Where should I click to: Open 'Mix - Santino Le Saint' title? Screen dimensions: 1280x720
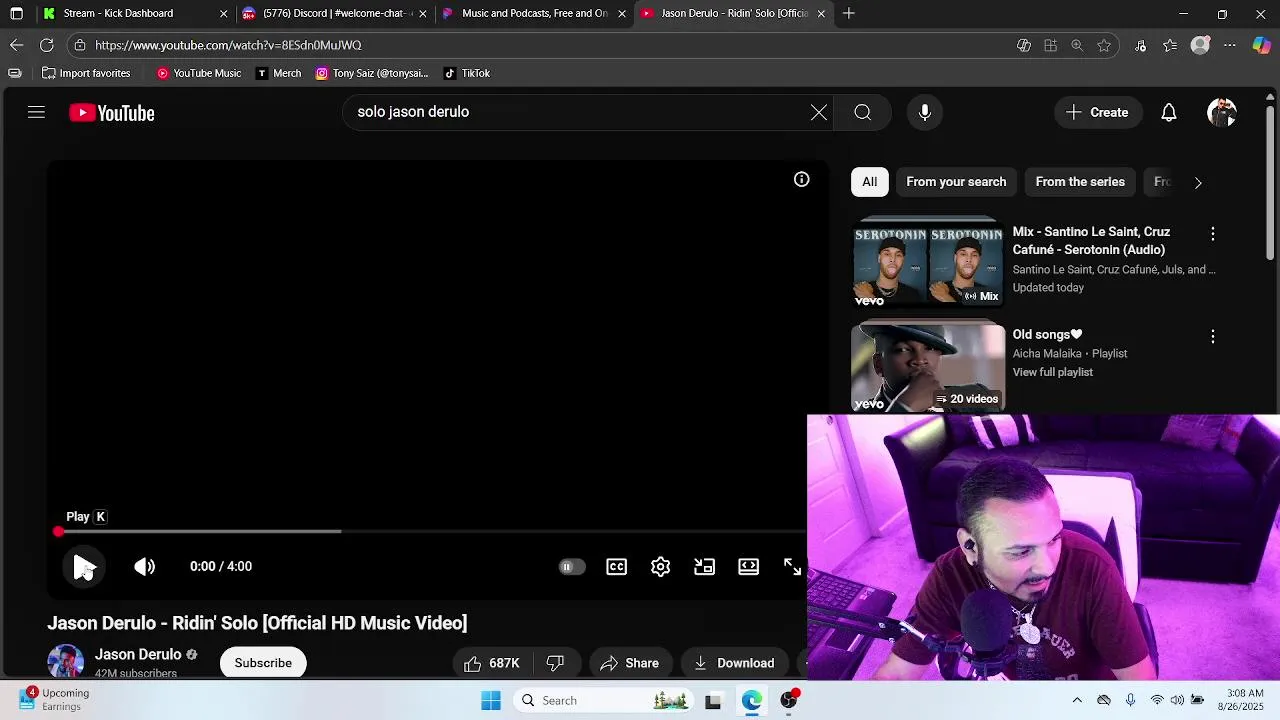(1091, 241)
